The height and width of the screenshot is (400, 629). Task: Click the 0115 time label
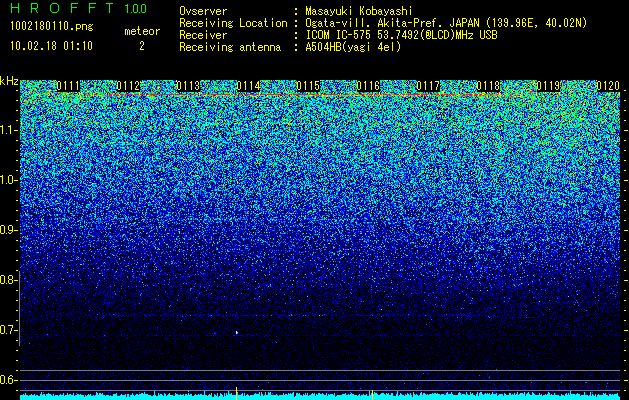tap(308, 86)
